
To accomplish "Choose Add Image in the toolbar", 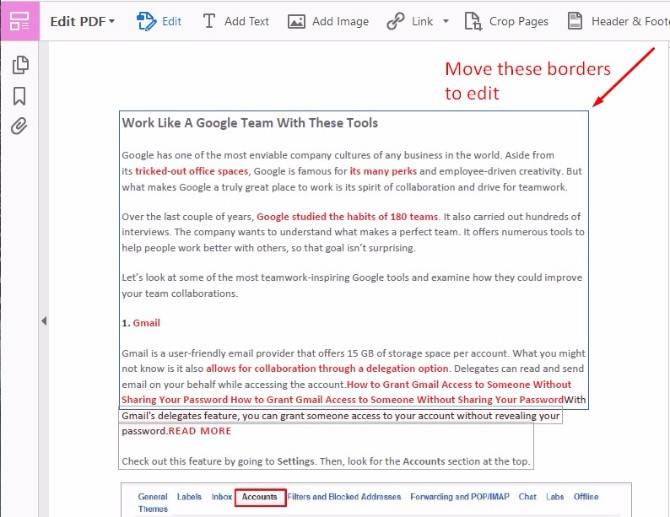I will pos(340,21).
